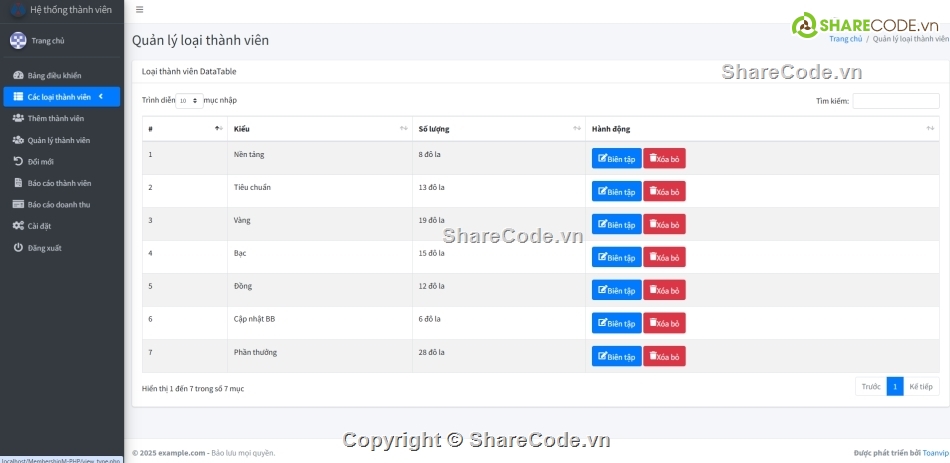This screenshot has width=950, height=463.
Task: Toggle the sidebar hamburger menu icon
Action: [139, 10]
